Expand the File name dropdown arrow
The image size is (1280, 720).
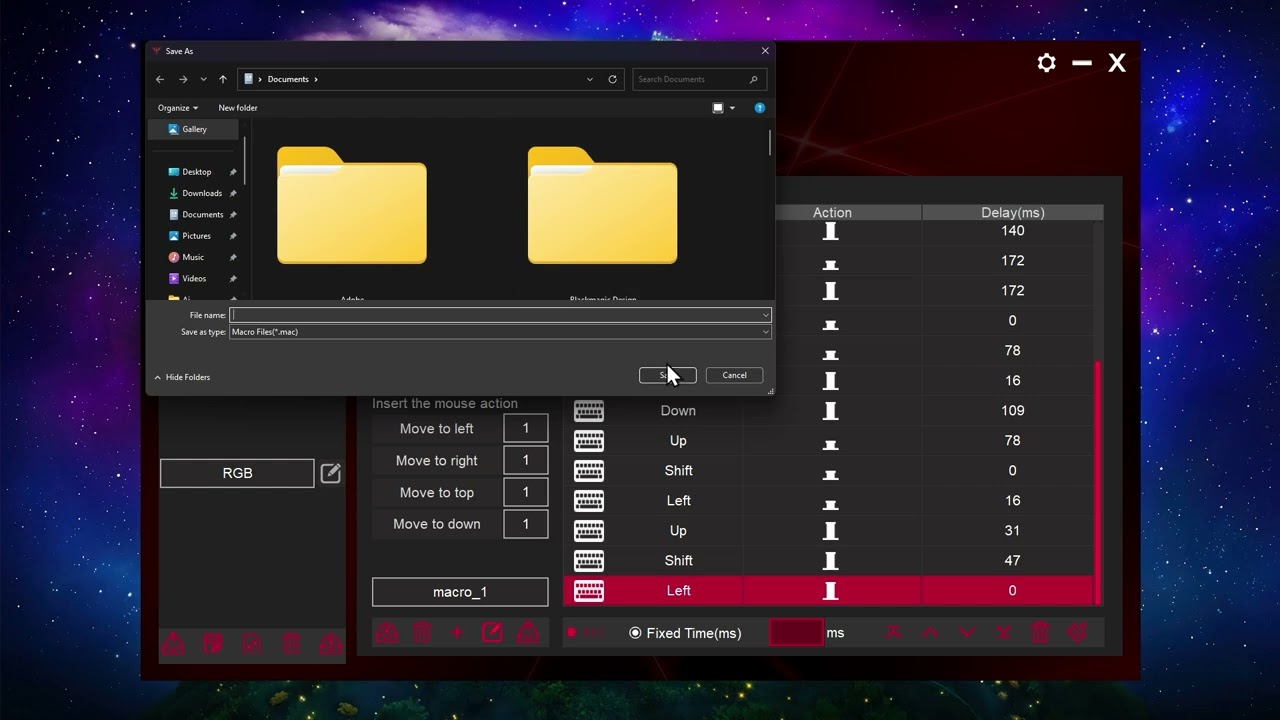(765, 315)
